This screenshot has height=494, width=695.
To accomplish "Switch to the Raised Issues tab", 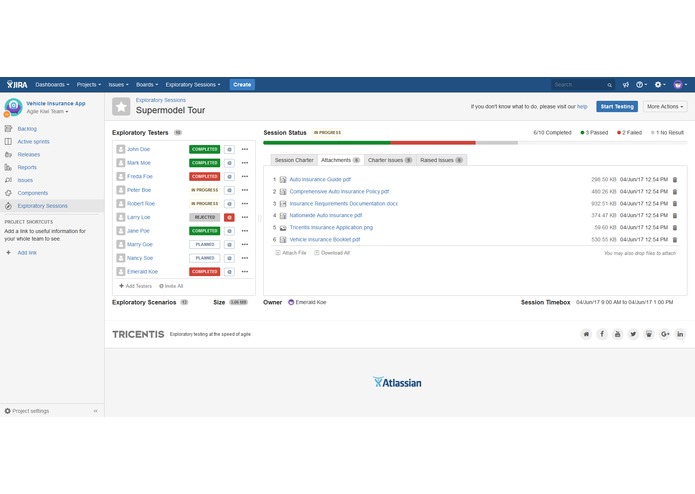I will [441, 160].
